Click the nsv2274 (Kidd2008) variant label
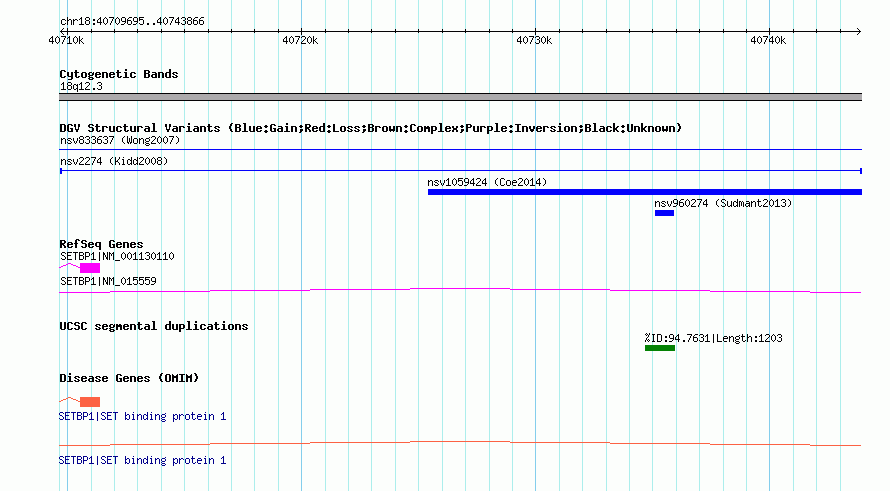 [114, 161]
